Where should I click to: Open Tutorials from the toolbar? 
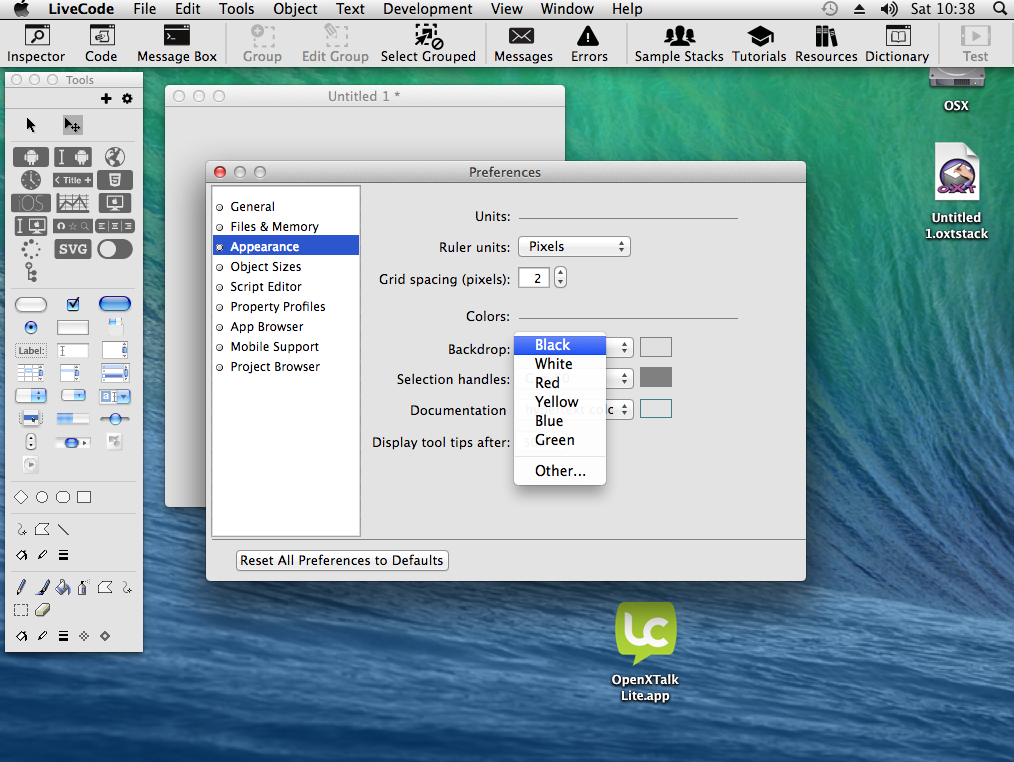tap(759, 43)
